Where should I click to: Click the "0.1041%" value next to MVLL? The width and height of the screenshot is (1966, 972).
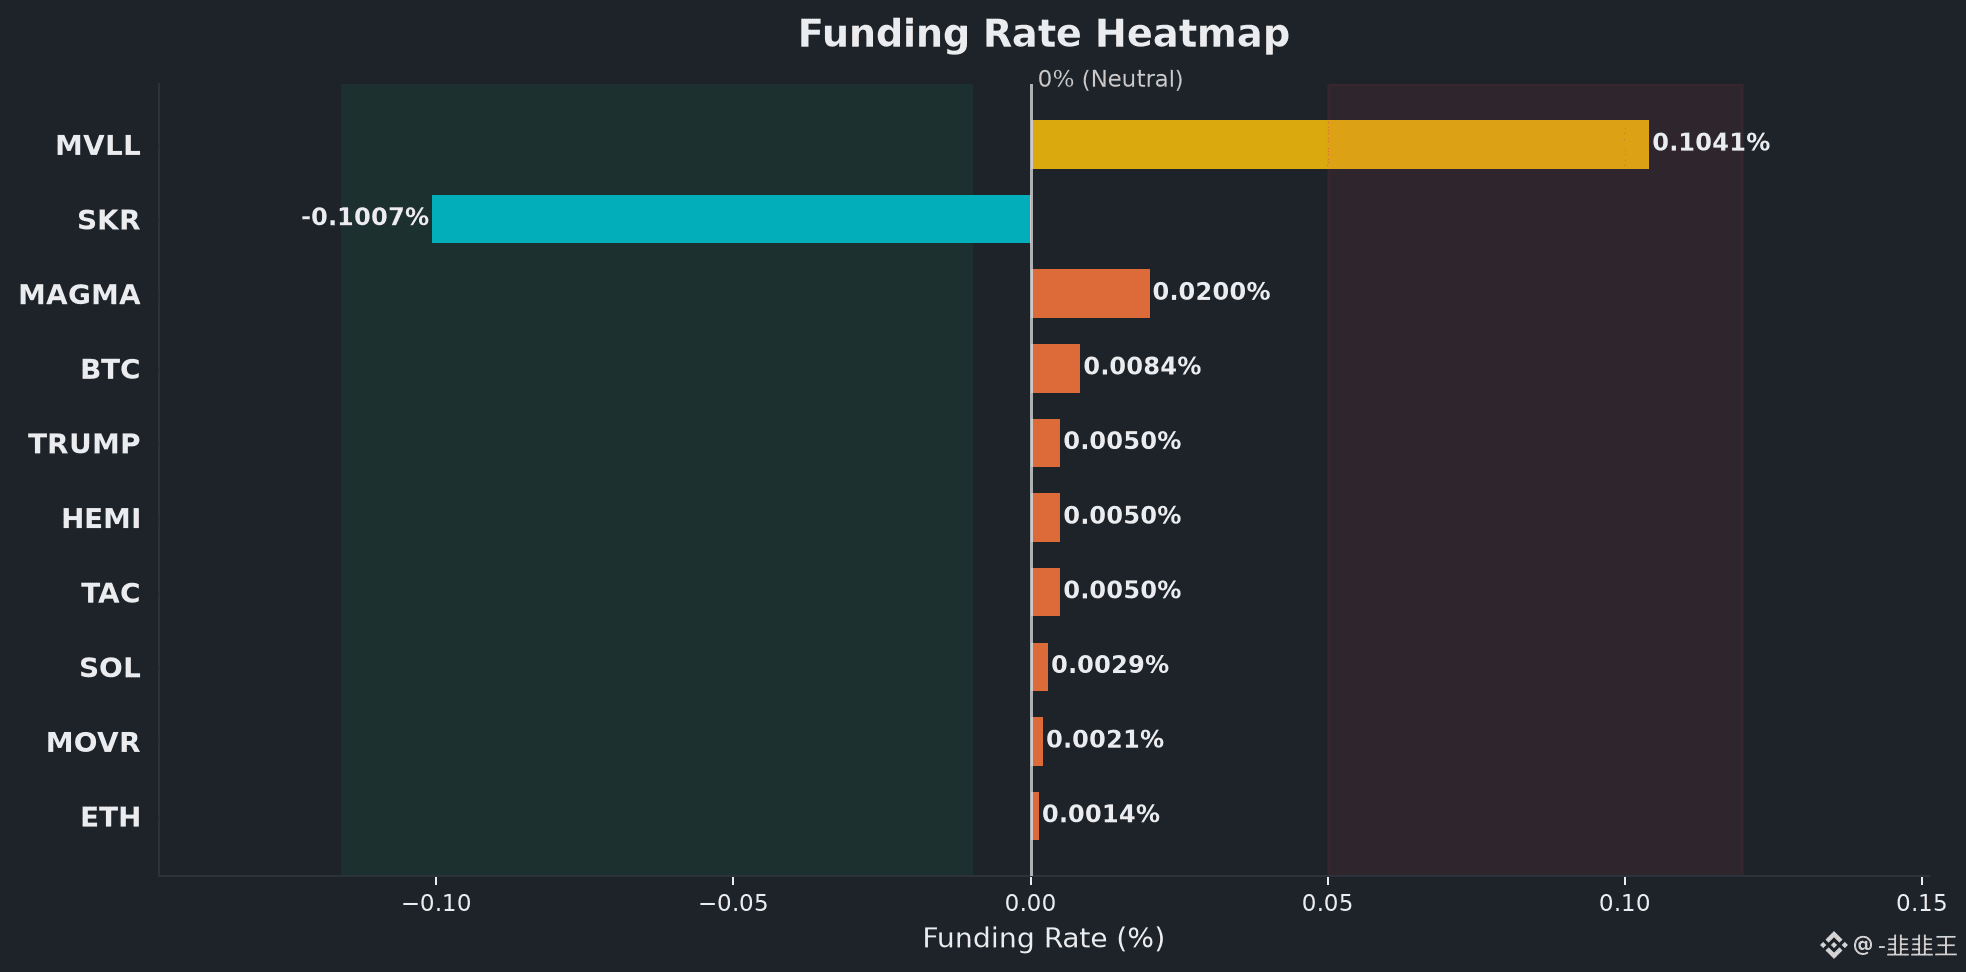click(x=1711, y=143)
